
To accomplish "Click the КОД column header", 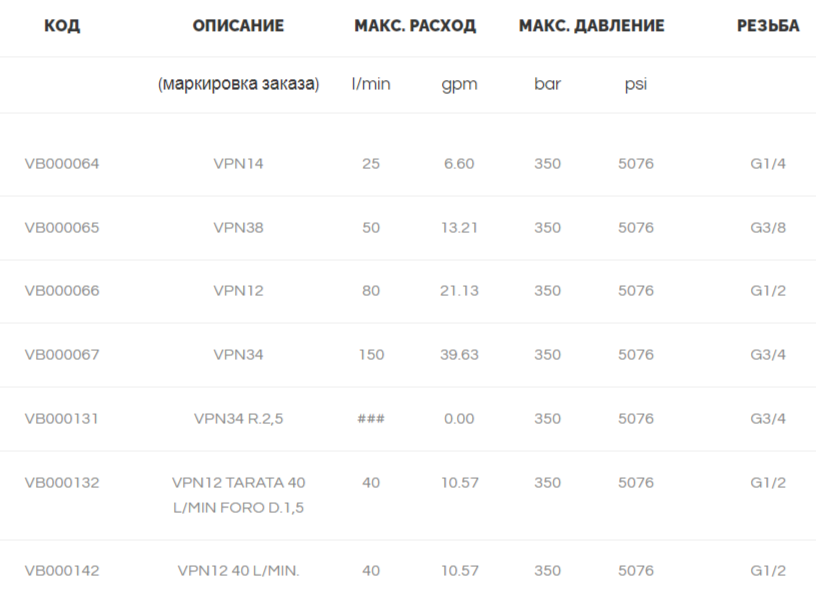I will pos(62,25).
